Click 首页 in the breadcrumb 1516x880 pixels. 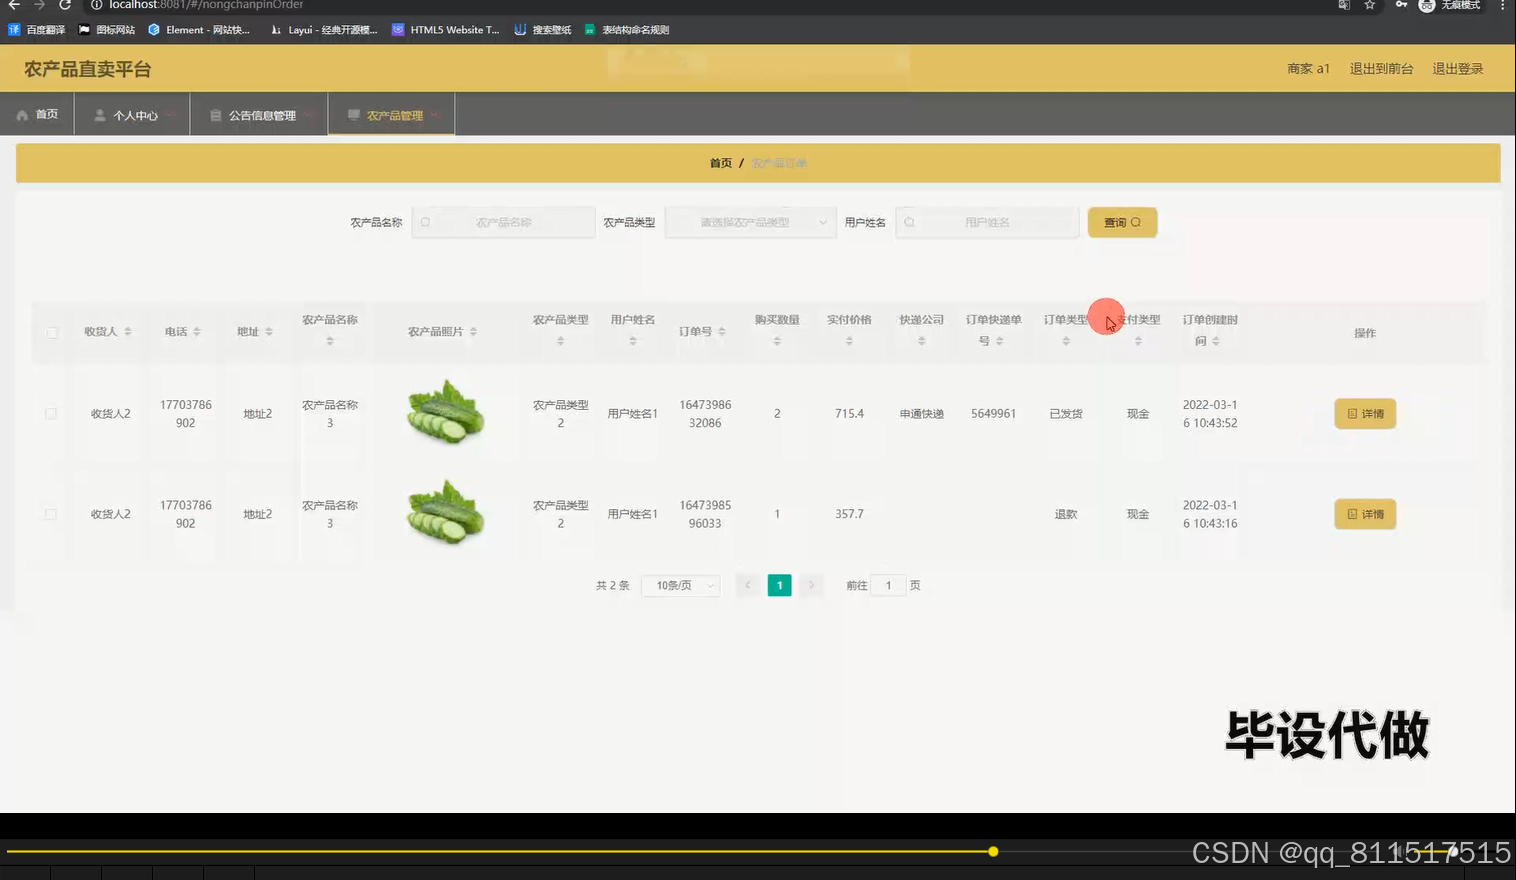pyautogui.click(x=721, y=163)
